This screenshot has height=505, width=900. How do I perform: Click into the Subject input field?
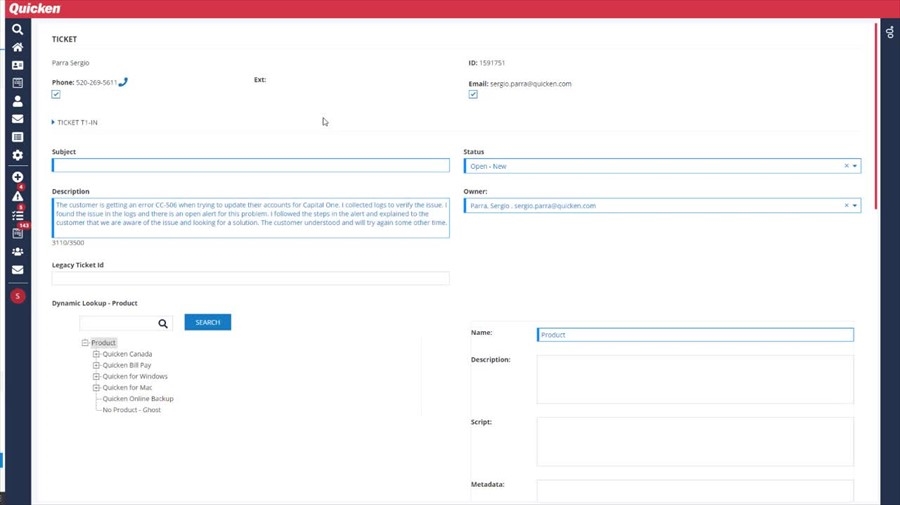250,166
